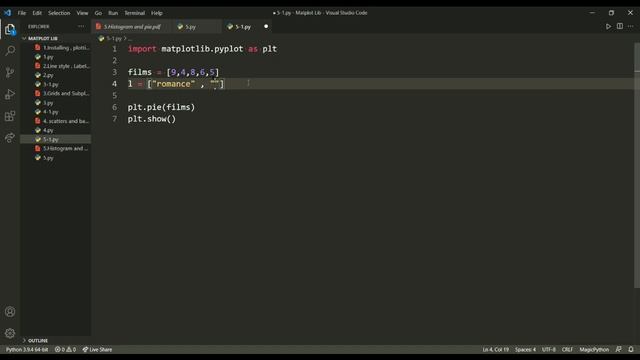Open 1.py in the Explorer tree
The height and width of the screenshot is (360, 640).
pyautogui.click(x=56, y=57)
